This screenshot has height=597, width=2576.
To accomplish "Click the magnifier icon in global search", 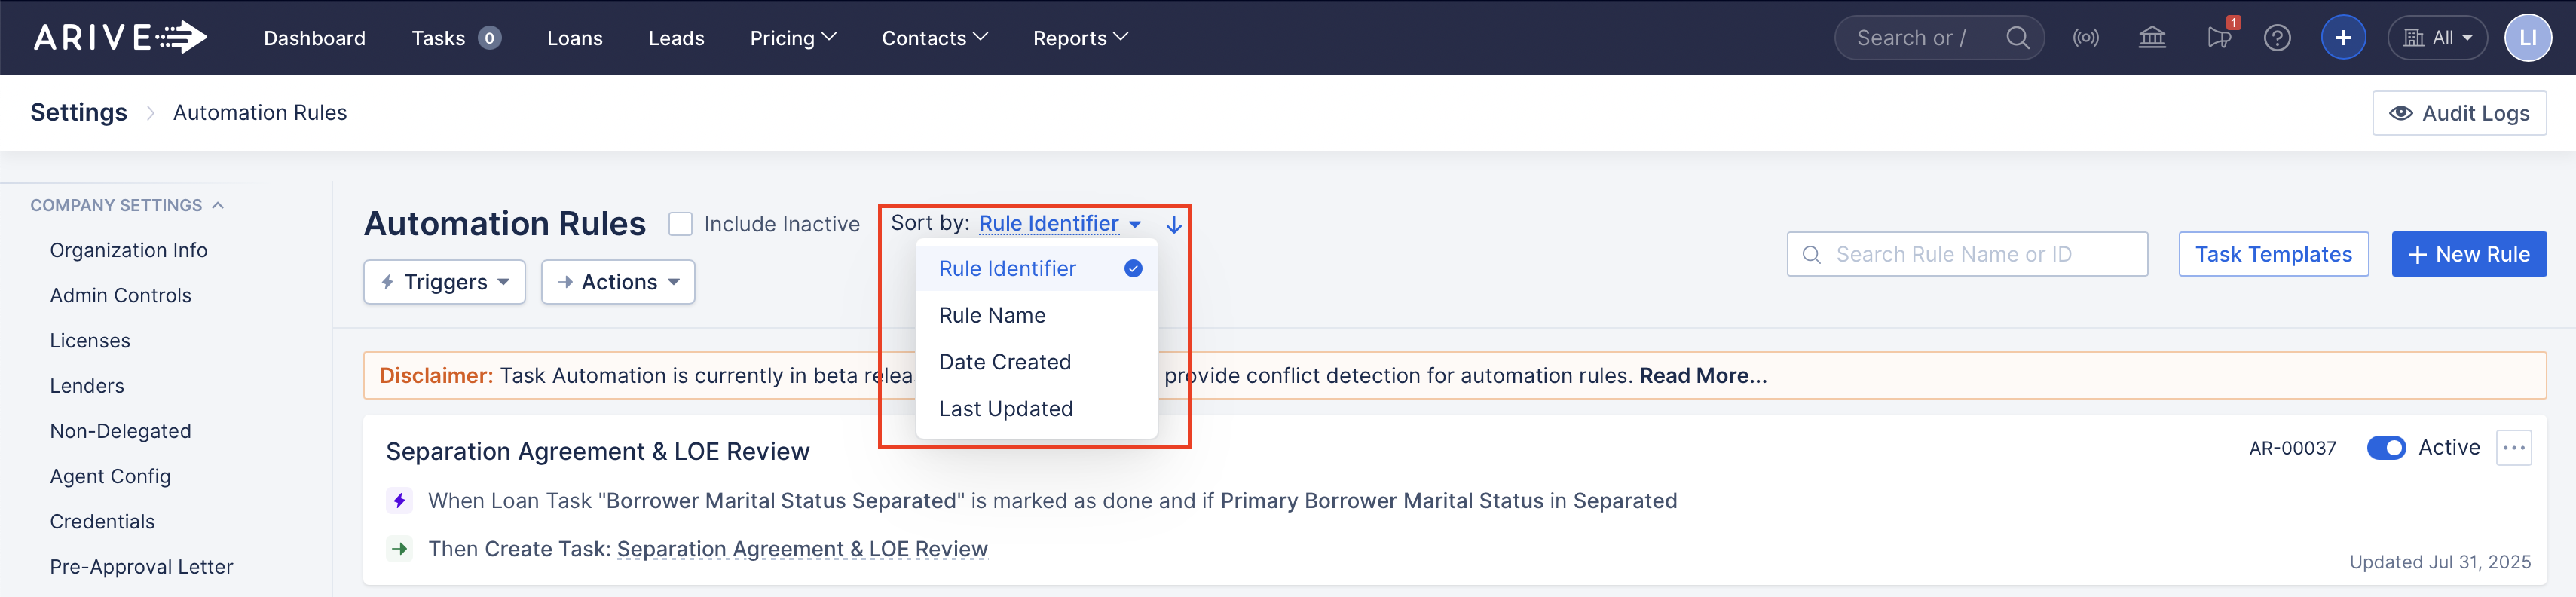I will 2017,38.
